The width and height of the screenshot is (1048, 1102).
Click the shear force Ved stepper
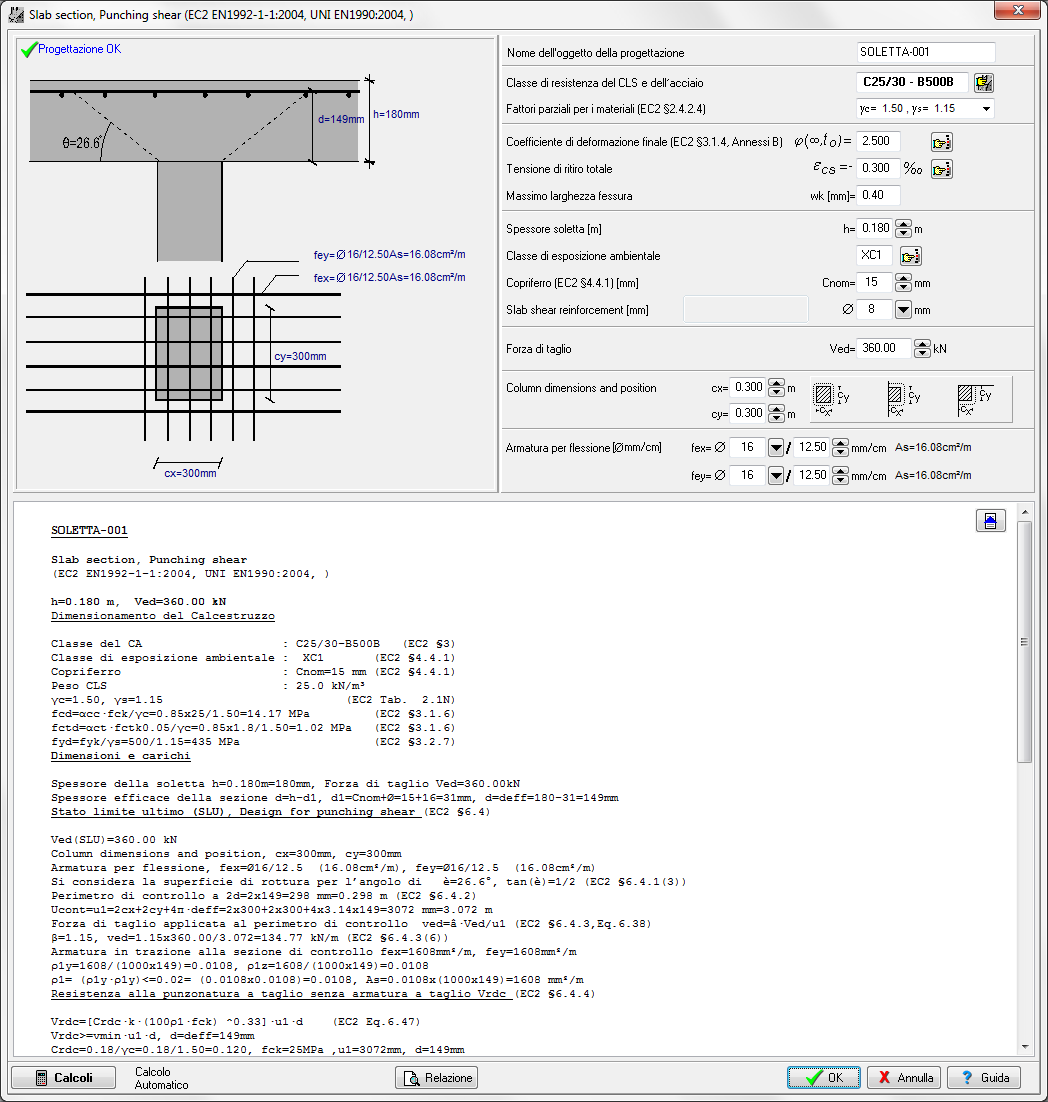[x=922, y=349]
